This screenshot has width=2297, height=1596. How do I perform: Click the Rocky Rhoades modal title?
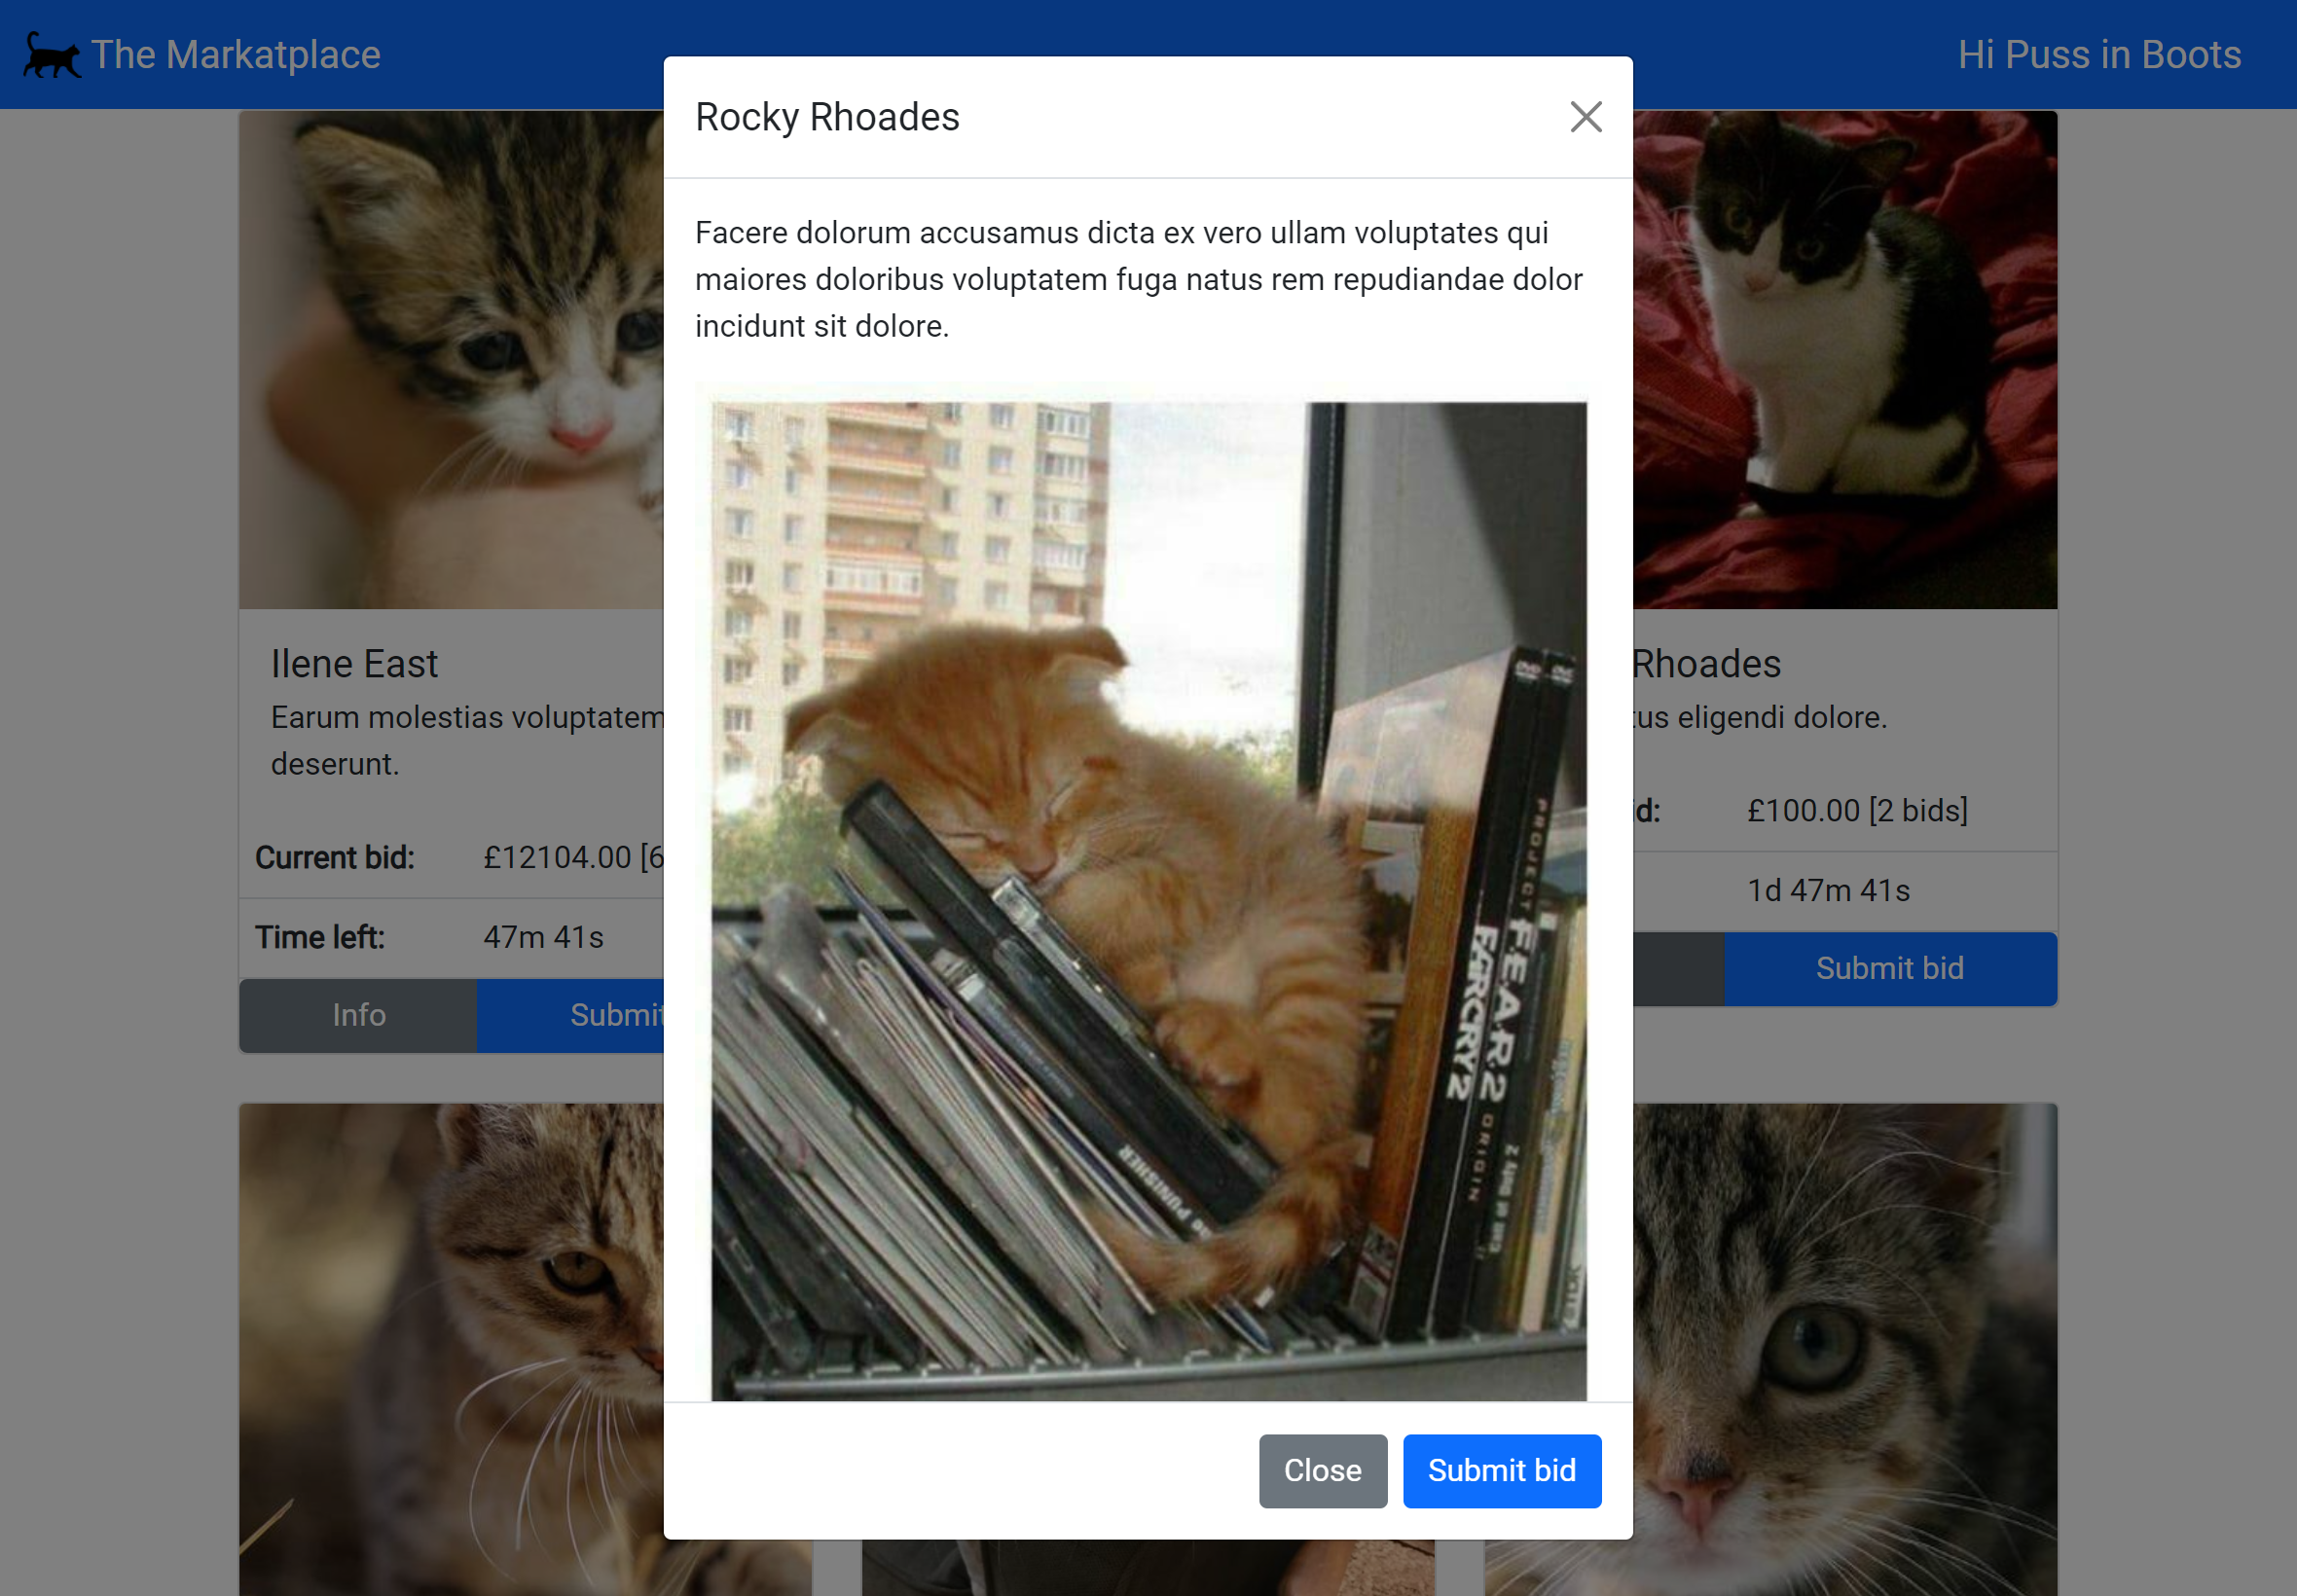tap(827, 117)
